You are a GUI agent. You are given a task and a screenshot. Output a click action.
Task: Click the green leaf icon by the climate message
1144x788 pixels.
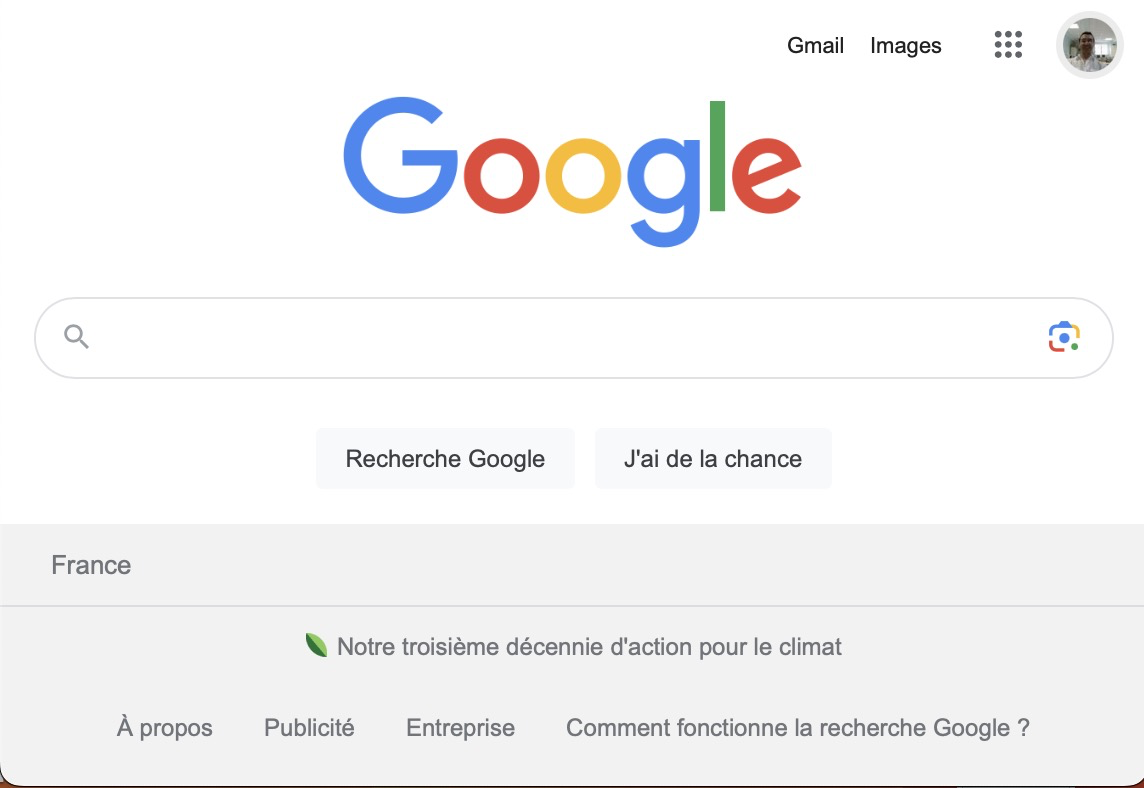click(316, 645)
